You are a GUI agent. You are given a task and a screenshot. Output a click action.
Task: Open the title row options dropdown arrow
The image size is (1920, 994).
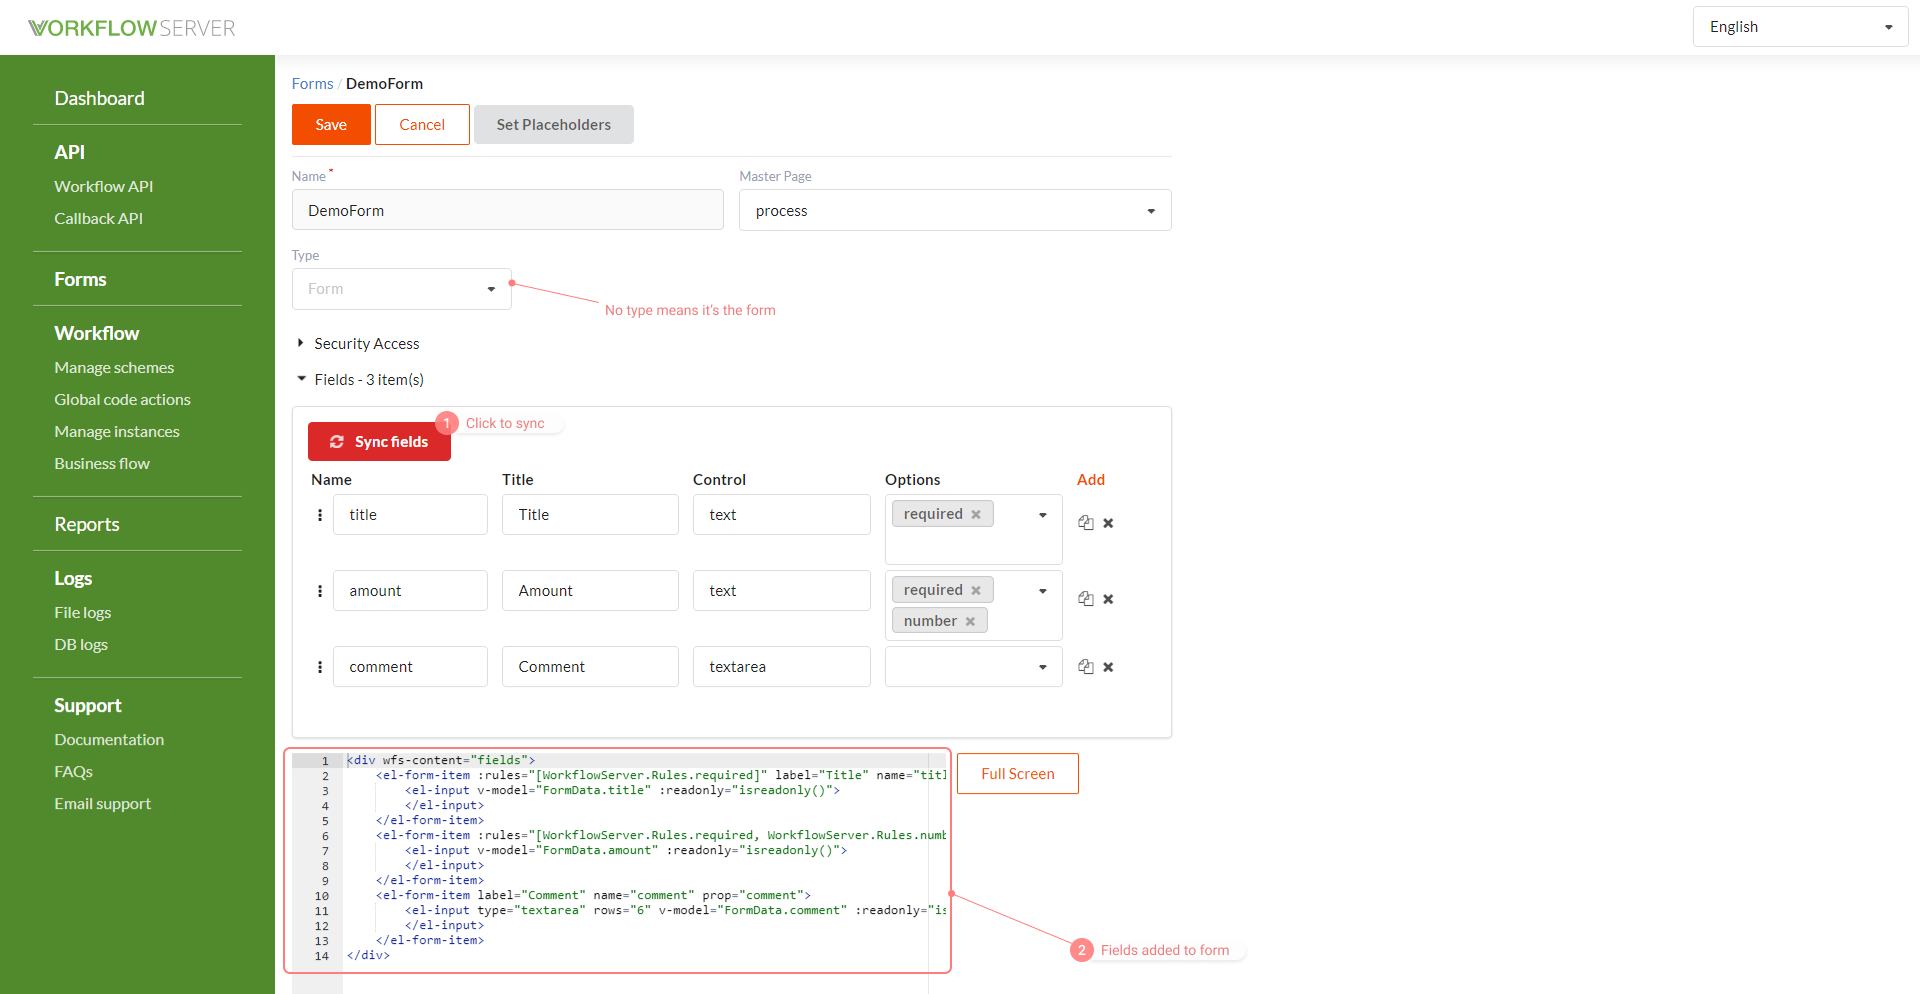point(1042,515)
